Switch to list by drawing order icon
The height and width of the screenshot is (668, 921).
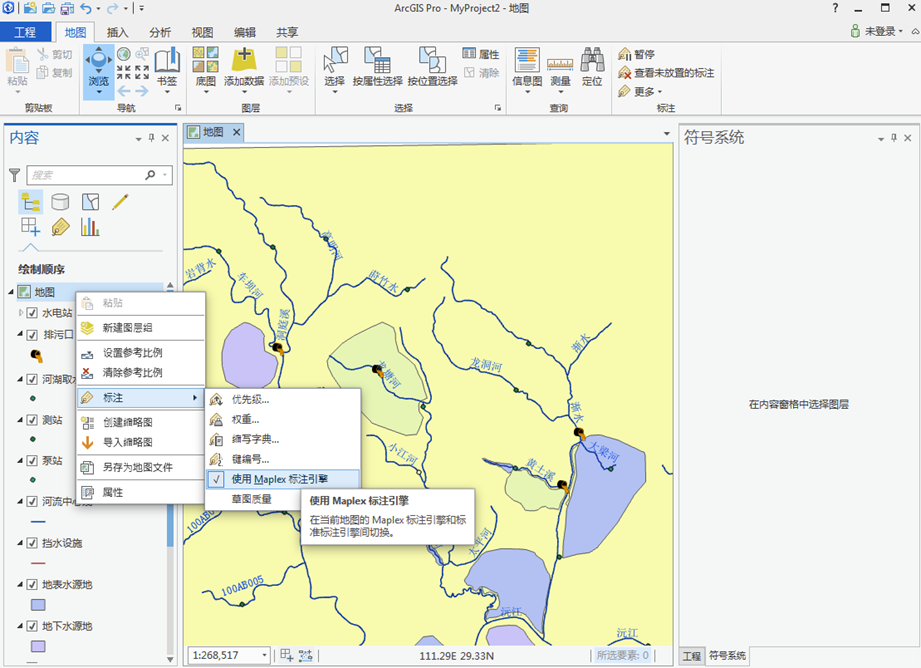(x=30, y=202)
